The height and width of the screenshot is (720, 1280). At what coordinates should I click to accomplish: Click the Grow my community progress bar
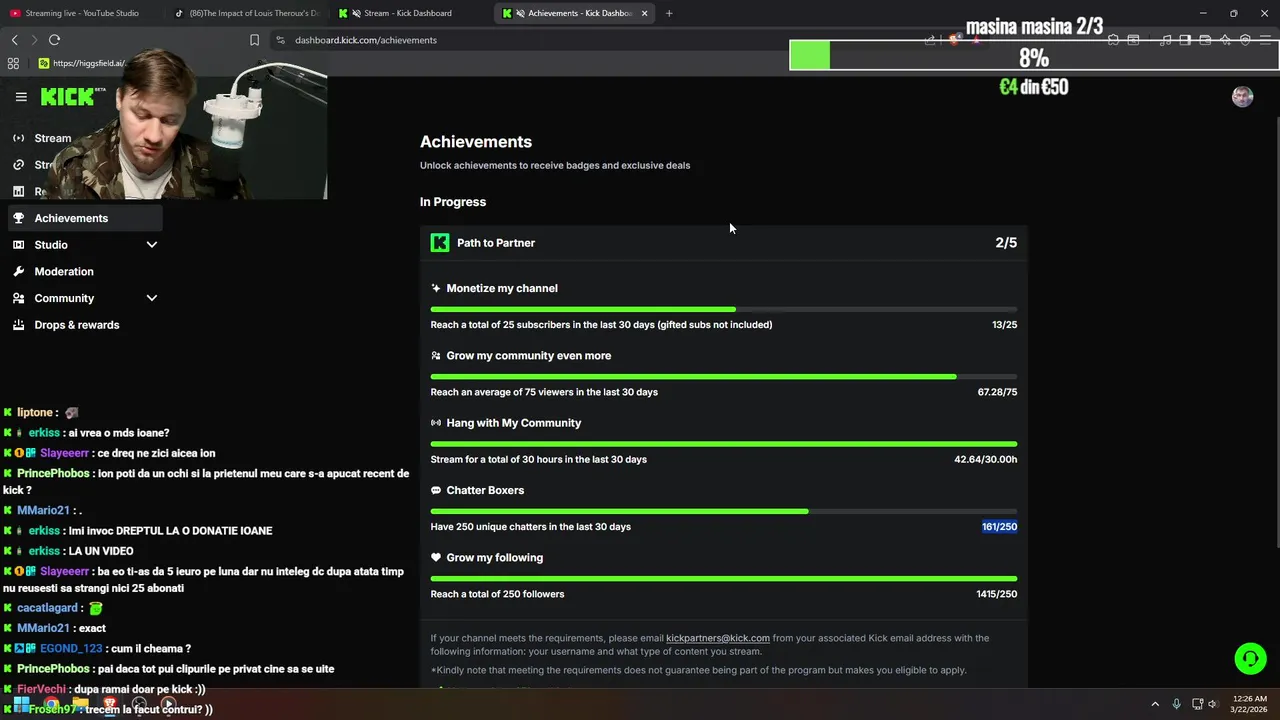(724, 377)
